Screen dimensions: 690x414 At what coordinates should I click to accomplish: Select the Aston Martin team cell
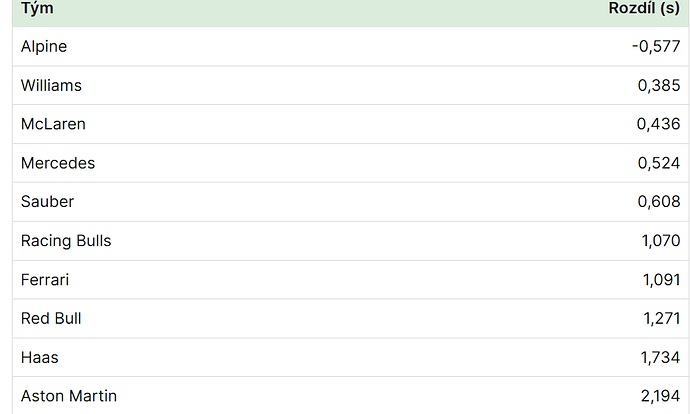[x=69, y=396]
